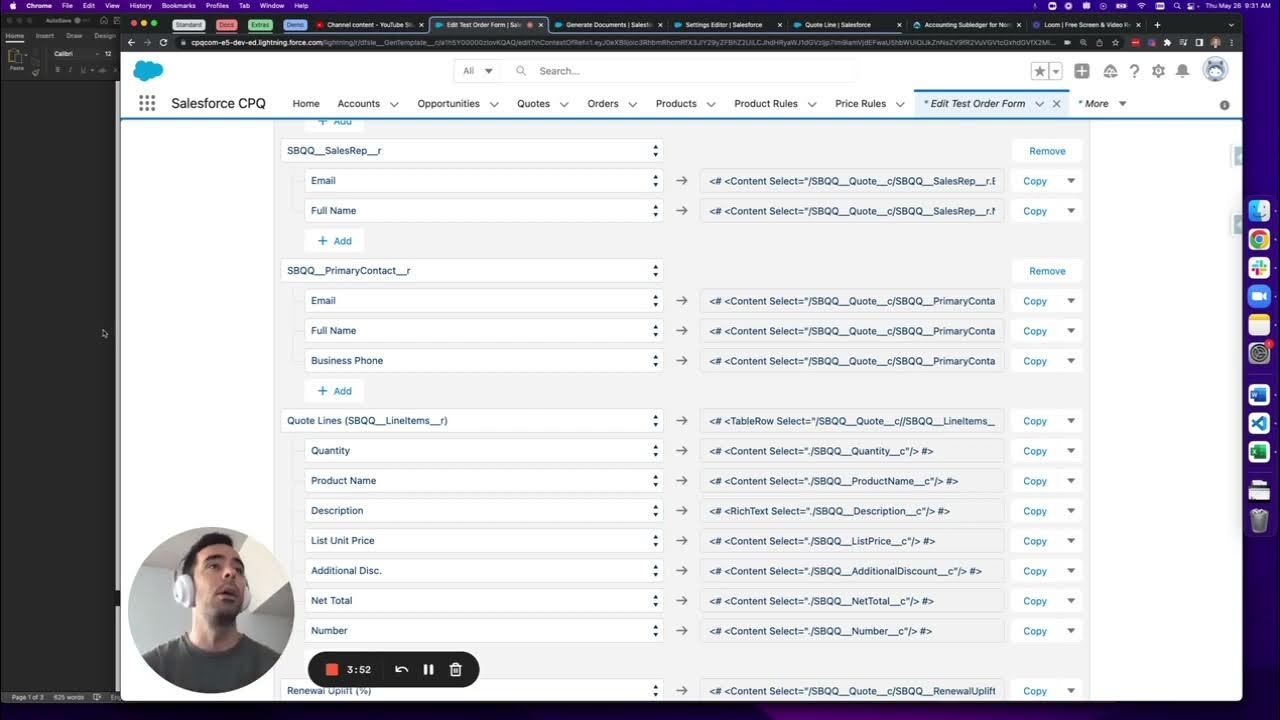Open Finder from the Dock
The height and width of the screenshot is (720, 1280).
1259,211
